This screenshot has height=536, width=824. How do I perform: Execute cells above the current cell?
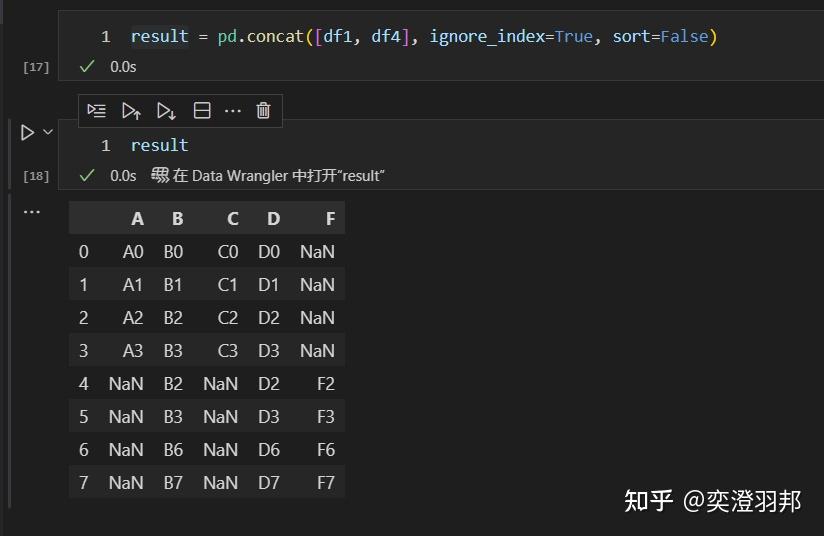[x=131, y=111]
